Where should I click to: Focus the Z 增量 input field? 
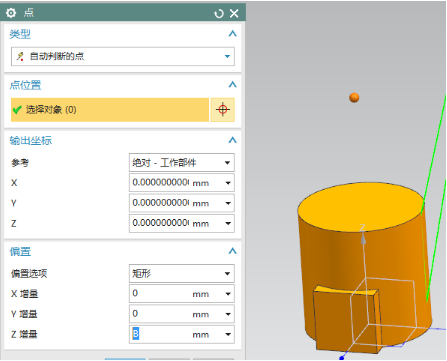160,334
